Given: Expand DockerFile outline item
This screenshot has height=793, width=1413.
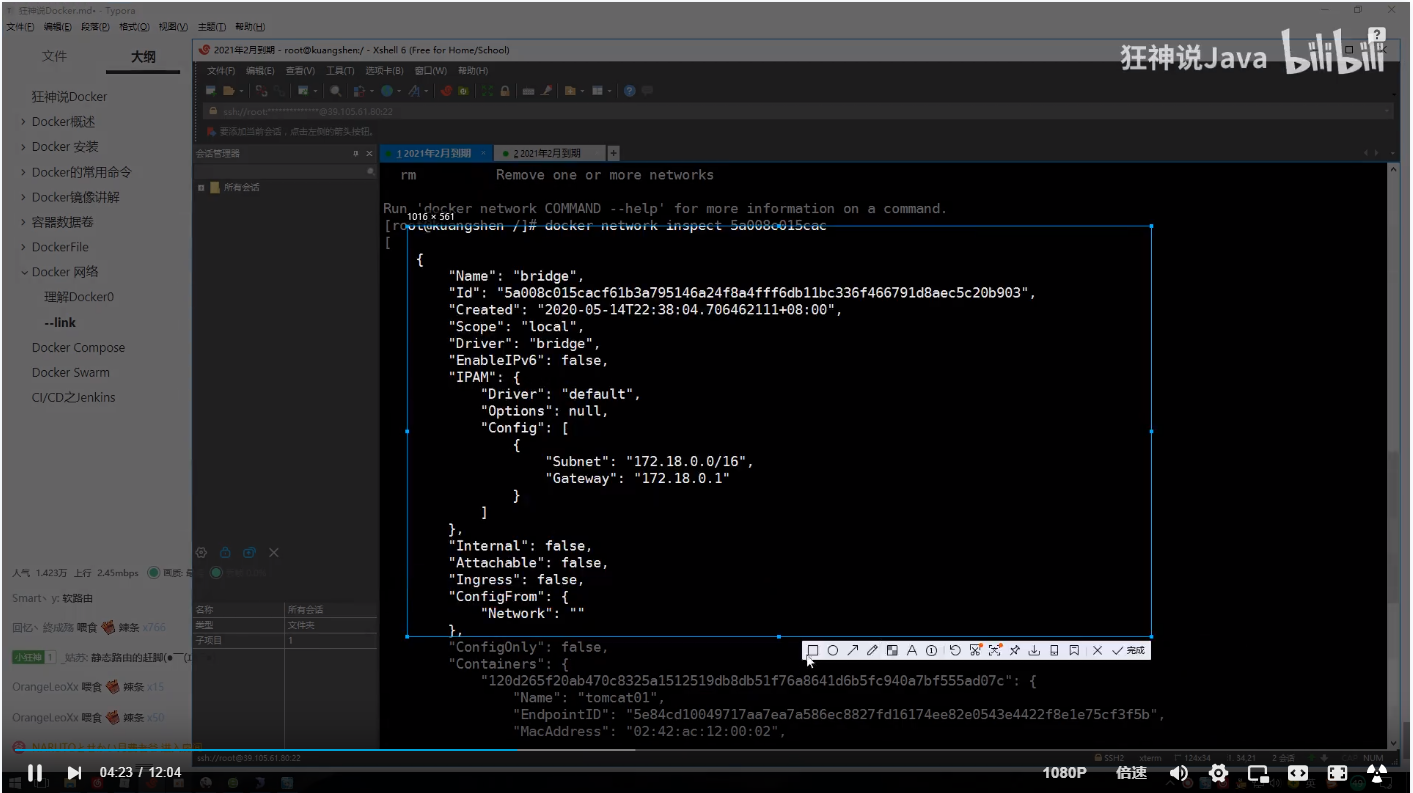Looking at the screenshot, I should click(23, 247).
